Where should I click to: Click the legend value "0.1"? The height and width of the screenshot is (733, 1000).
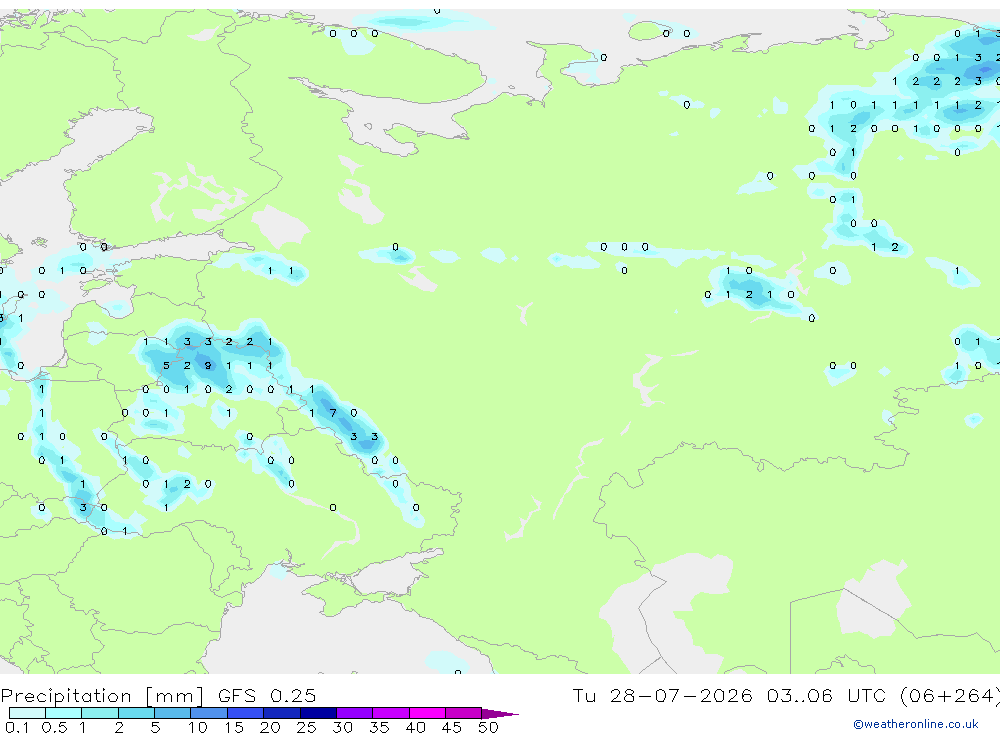[17, 727]
